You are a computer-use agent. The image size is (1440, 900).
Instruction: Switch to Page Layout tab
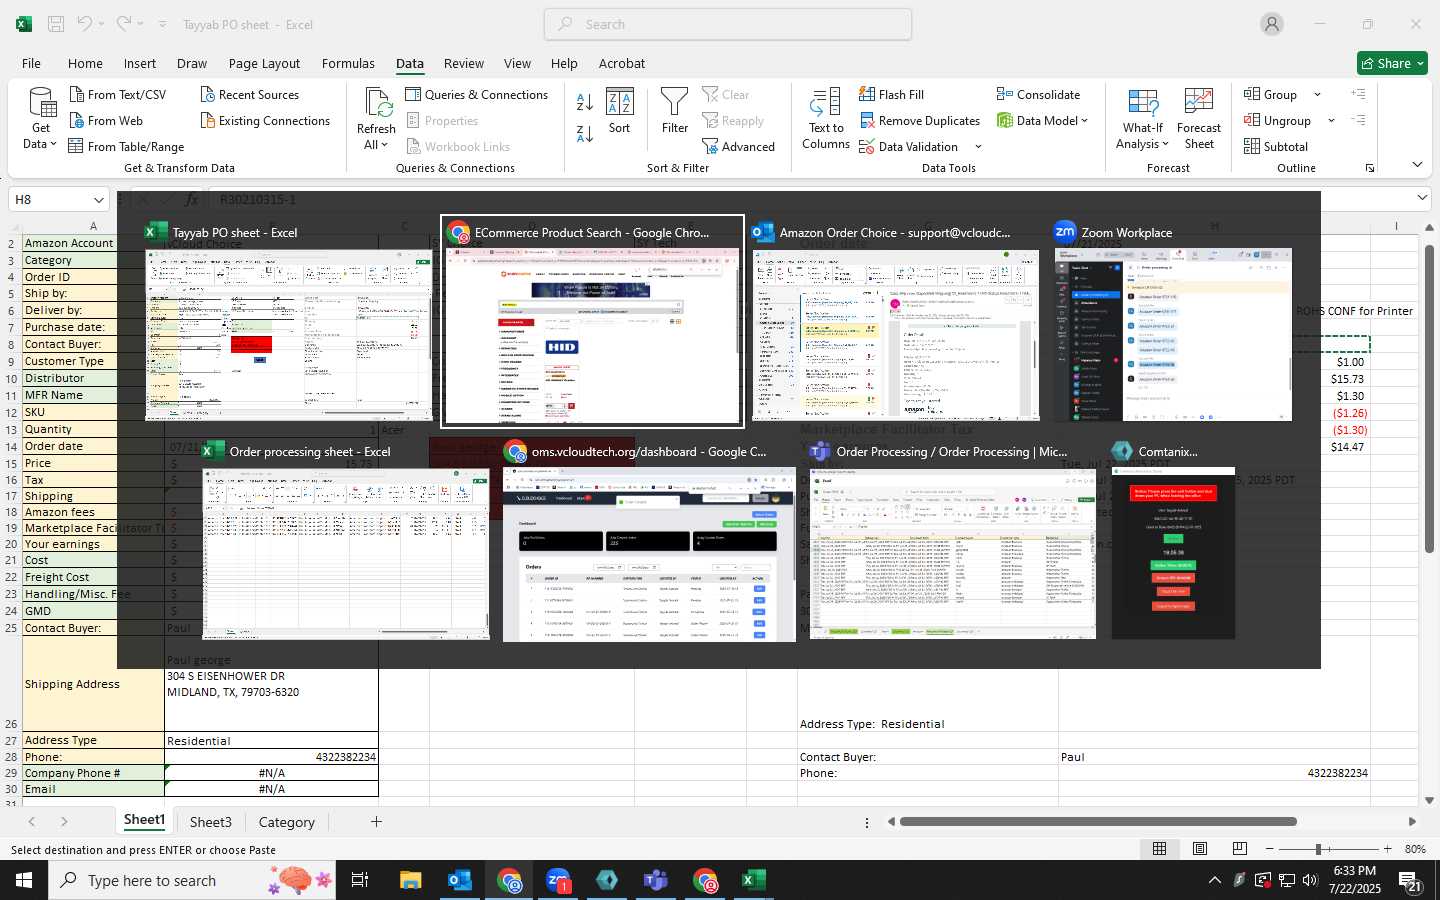(x=264, y=63)
